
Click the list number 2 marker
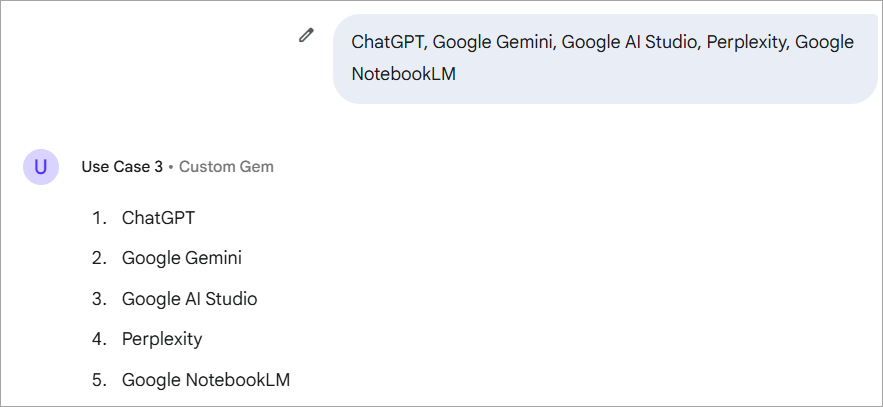click(x=98, y=258)
